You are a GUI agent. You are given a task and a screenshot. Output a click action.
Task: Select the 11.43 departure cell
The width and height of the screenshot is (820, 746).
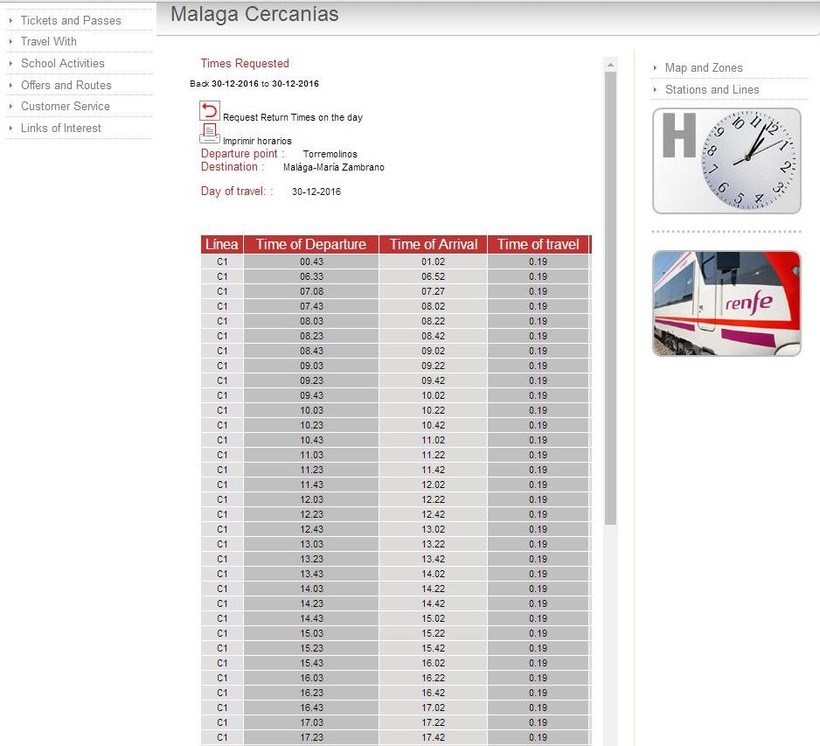tap(311, 484)
